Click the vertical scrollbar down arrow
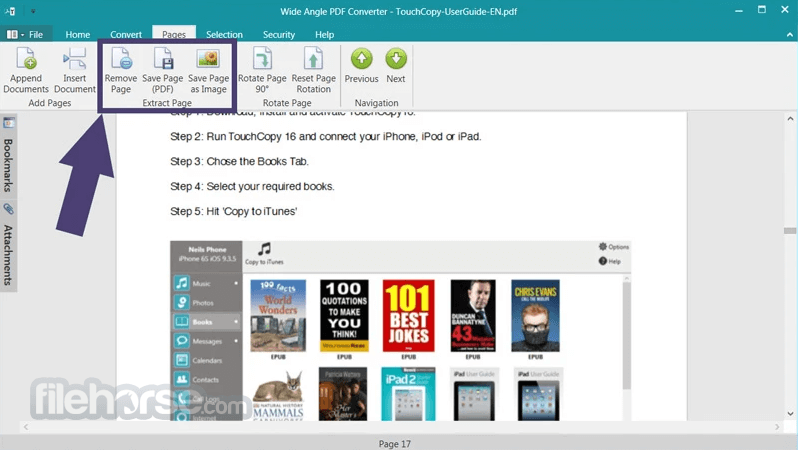This screenshot has height=450, width=798. [x=790, y=414]
